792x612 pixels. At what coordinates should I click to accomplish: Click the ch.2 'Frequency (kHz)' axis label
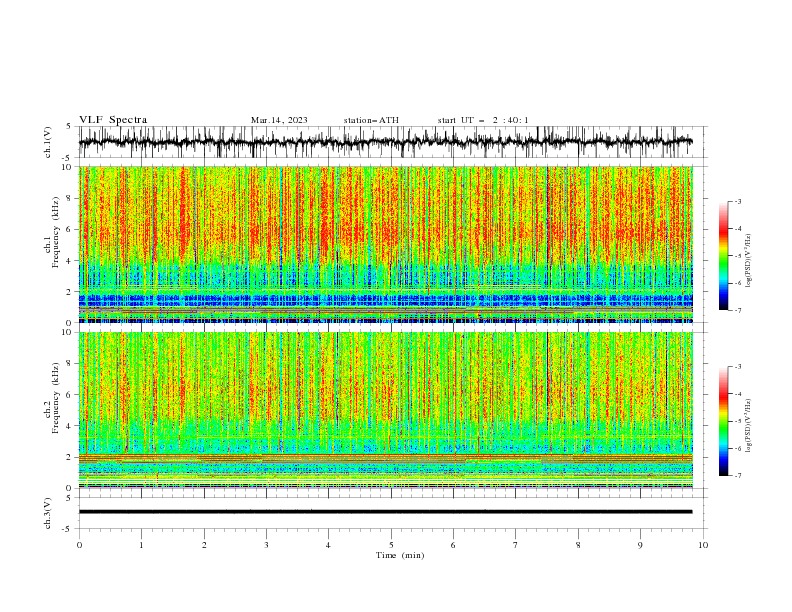[x=56, y=398]
